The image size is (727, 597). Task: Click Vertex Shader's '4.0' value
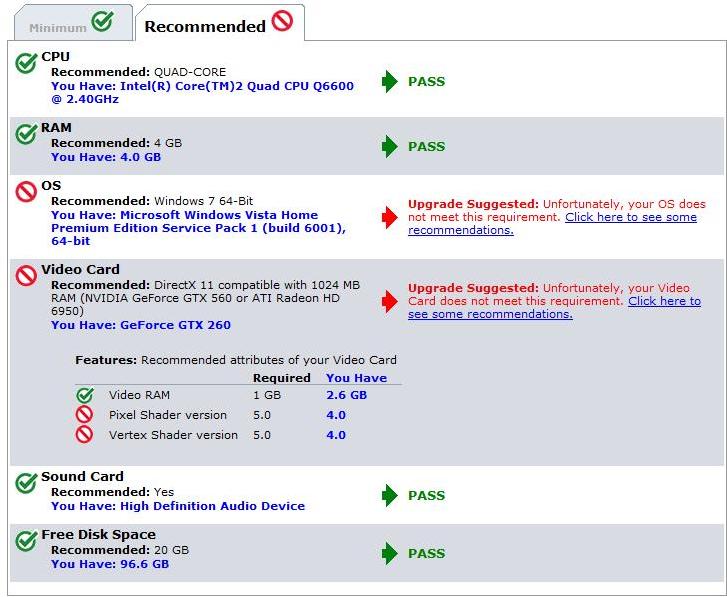(336, 435)
